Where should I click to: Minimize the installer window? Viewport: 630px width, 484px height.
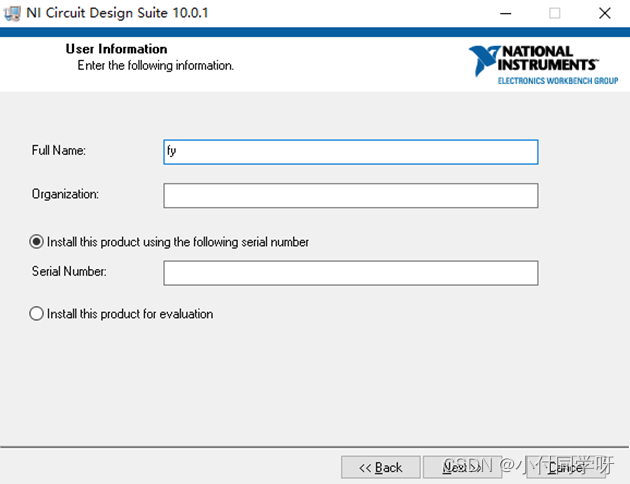pyautogui.click(x=505, y=13)
